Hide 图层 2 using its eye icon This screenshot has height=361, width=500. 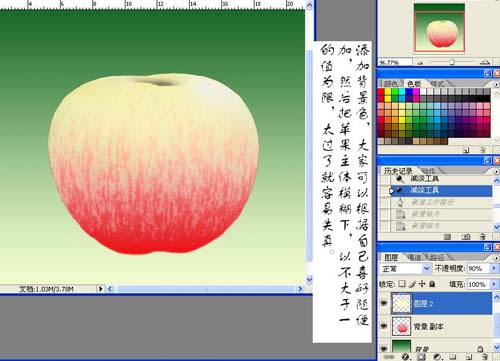pyautogui.click(x=384, y=303)
